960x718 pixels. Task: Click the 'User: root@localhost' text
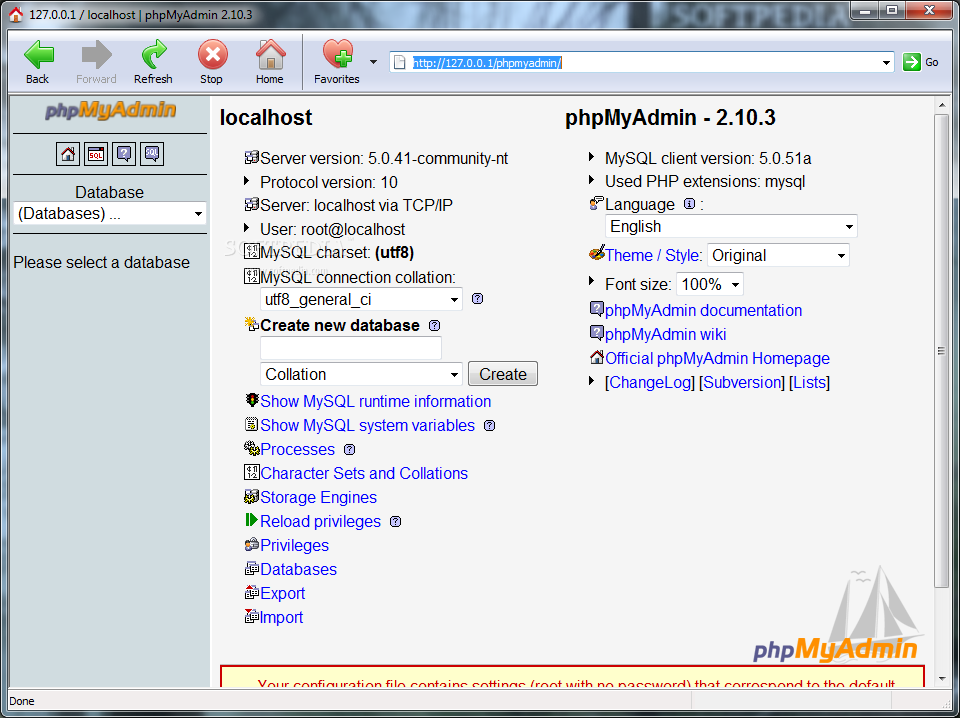tap(332, 230)
